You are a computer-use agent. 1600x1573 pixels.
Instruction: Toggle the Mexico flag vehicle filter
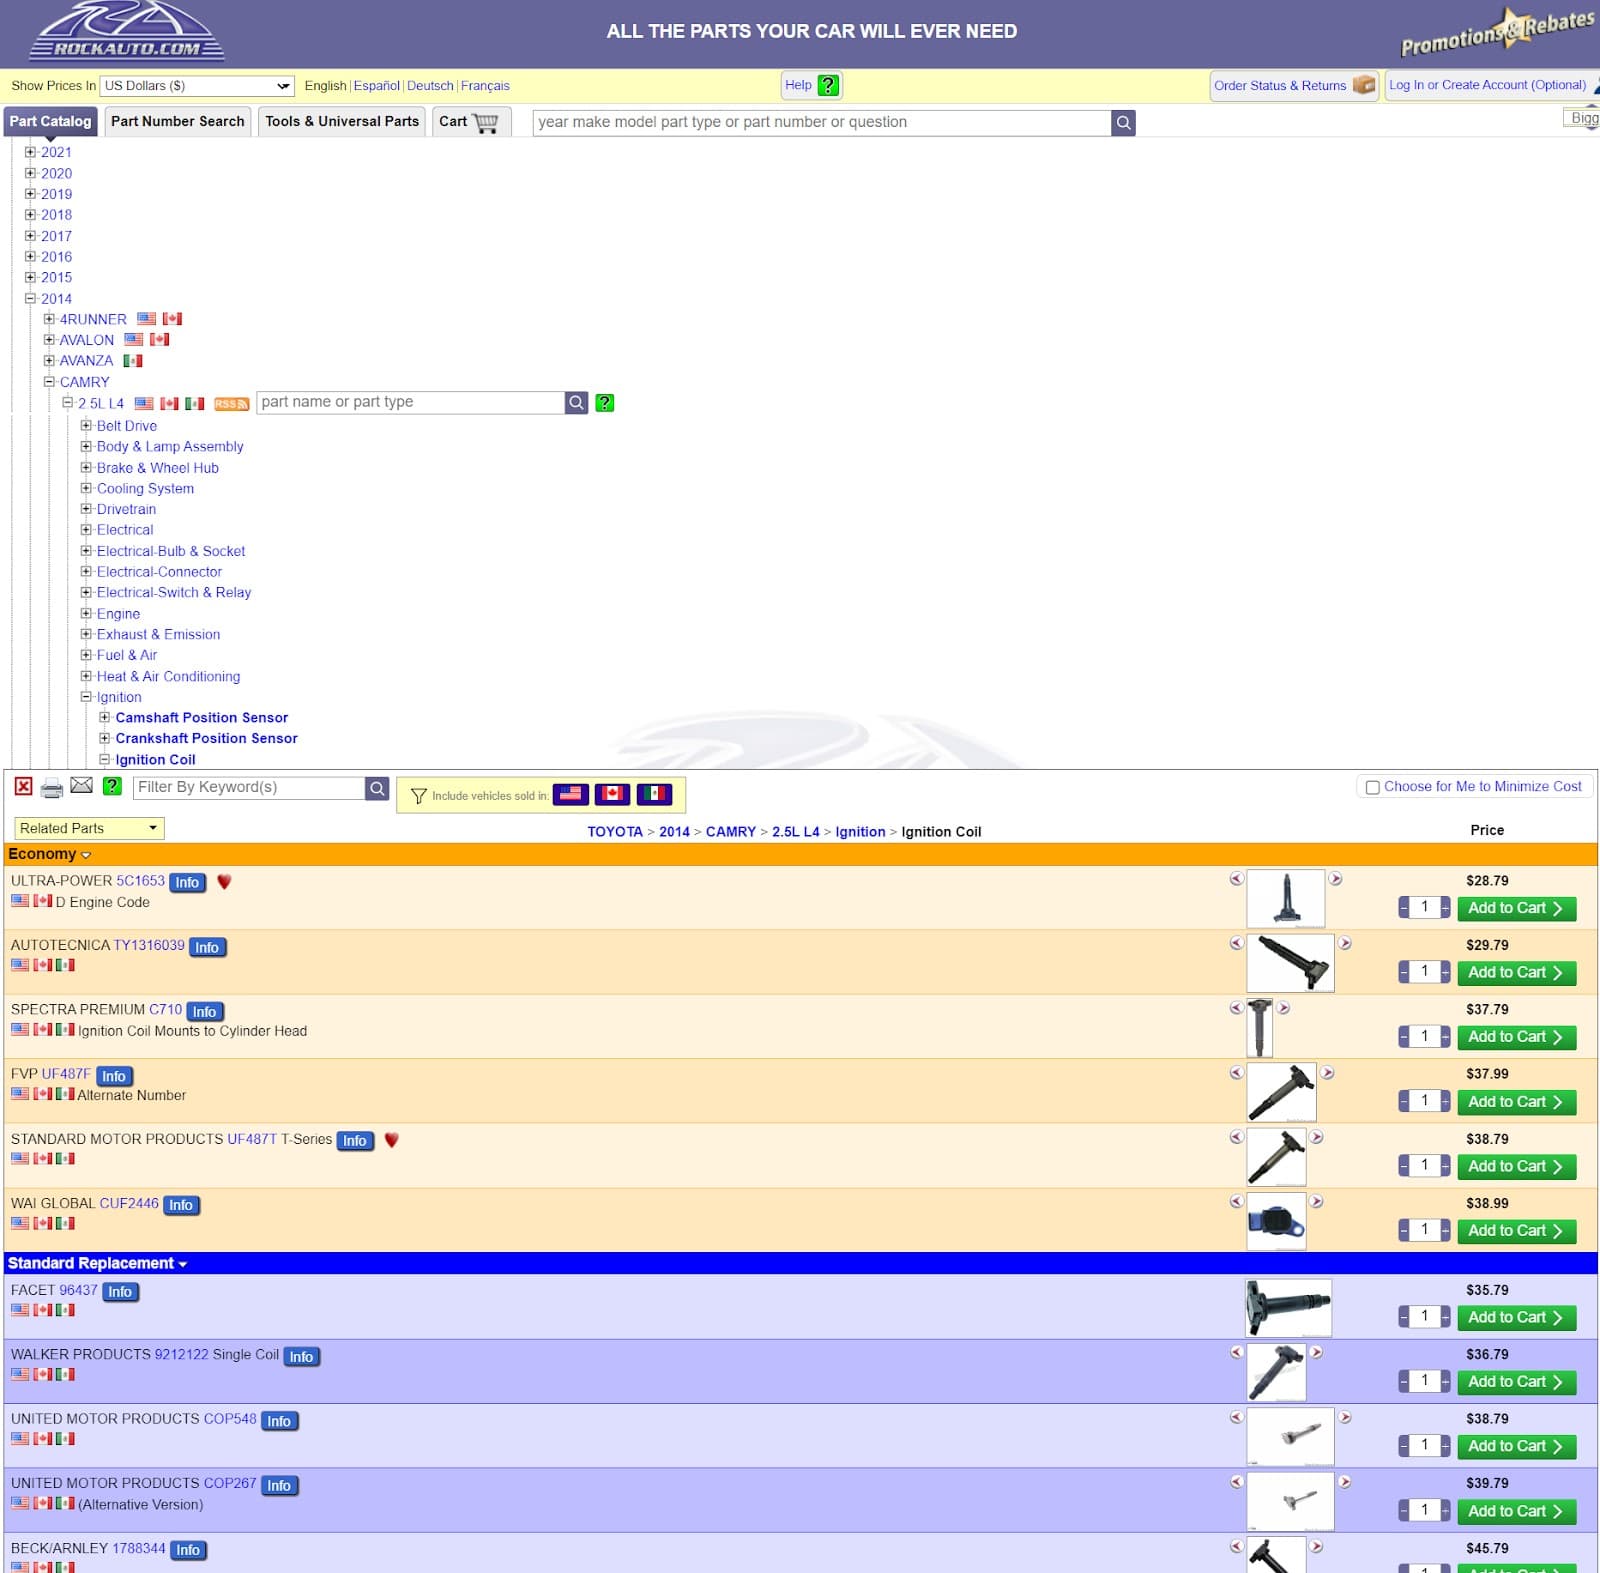(x=654, y=794)
